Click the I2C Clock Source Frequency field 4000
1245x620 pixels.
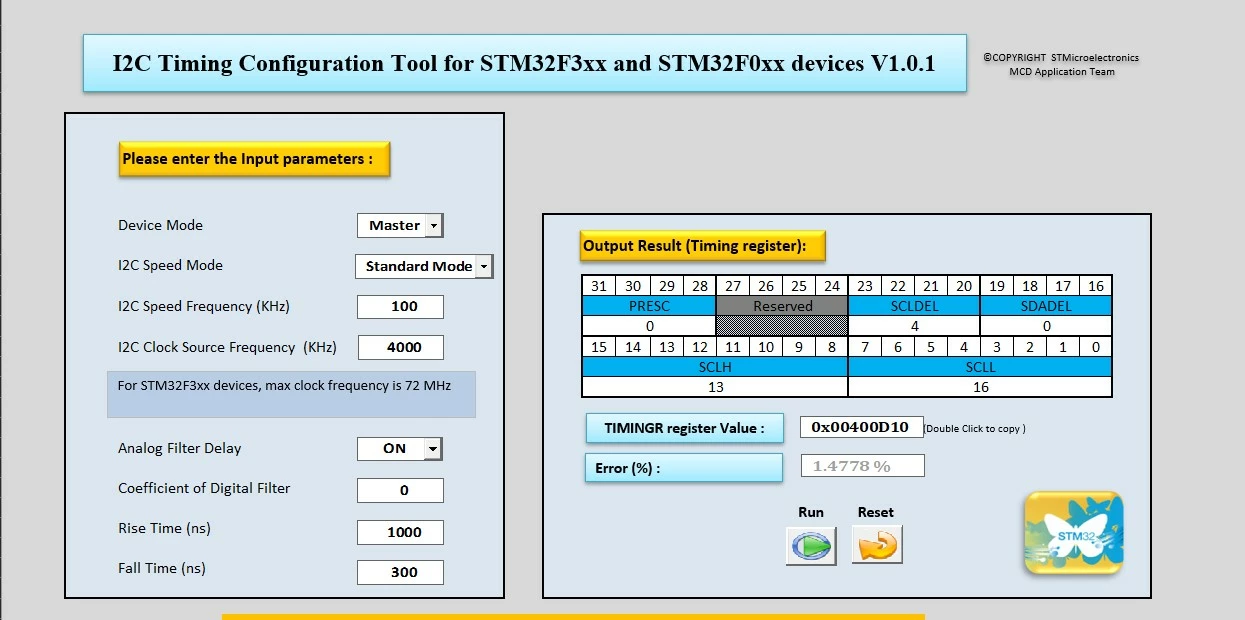coord(400,347)
